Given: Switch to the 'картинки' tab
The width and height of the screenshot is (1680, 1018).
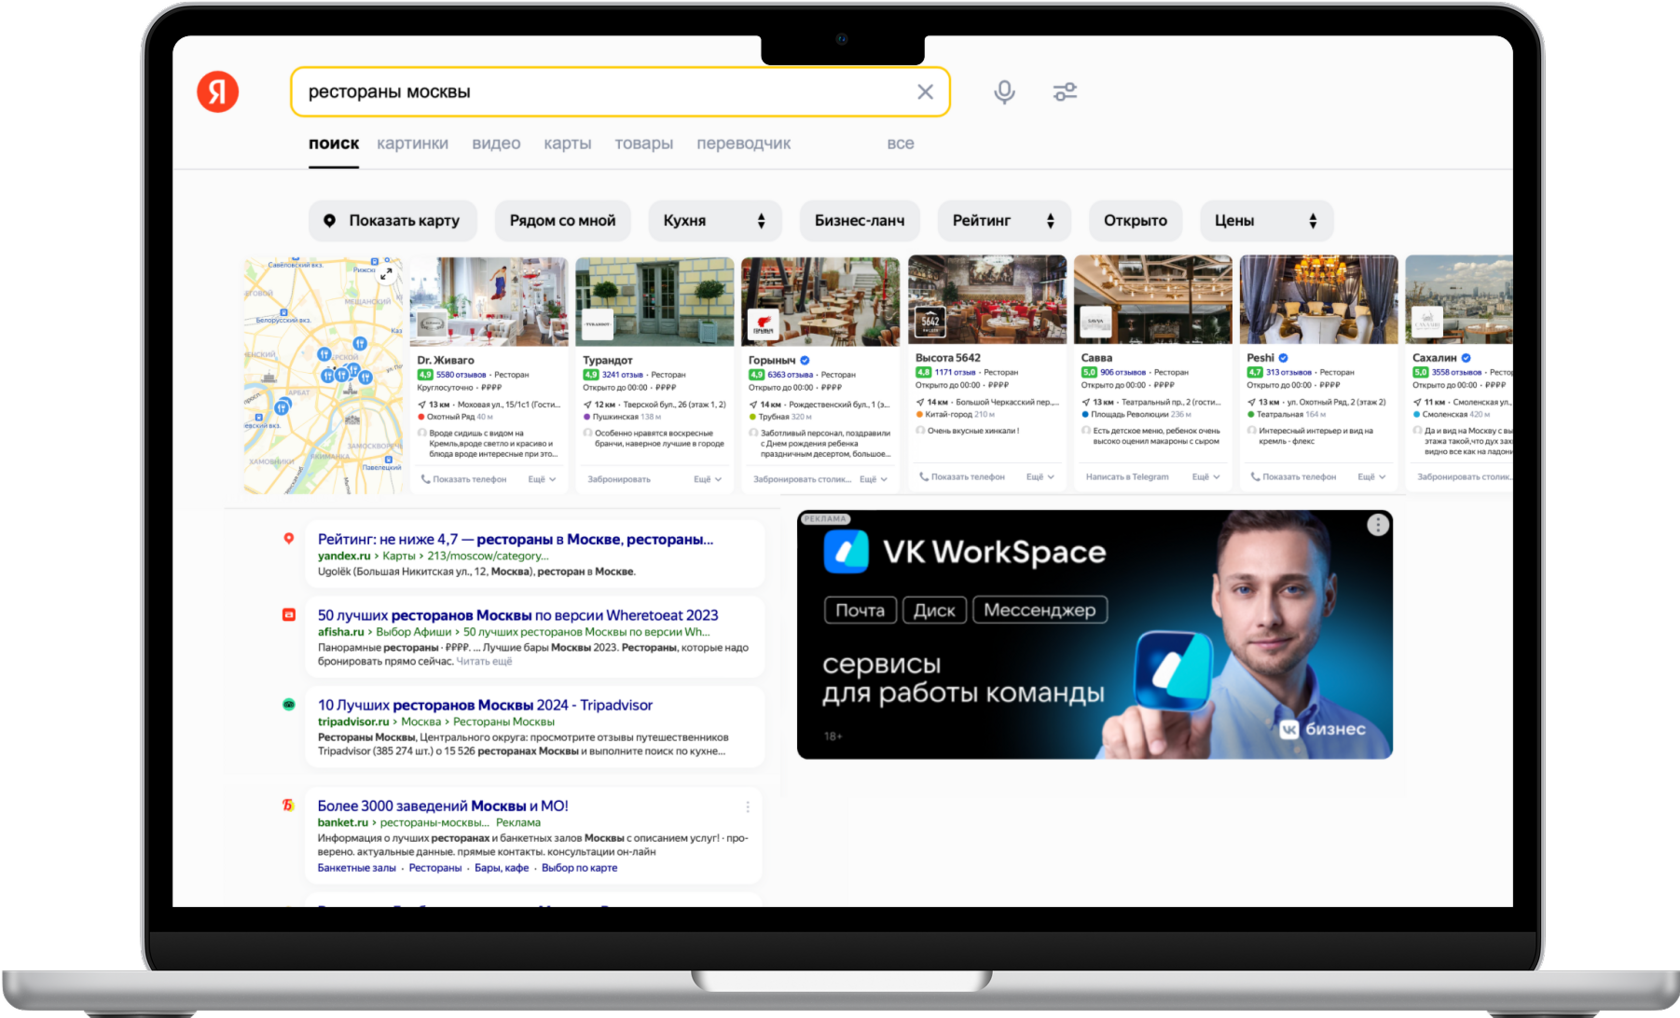Looking at the screenshot, I should tap(412, 143).
